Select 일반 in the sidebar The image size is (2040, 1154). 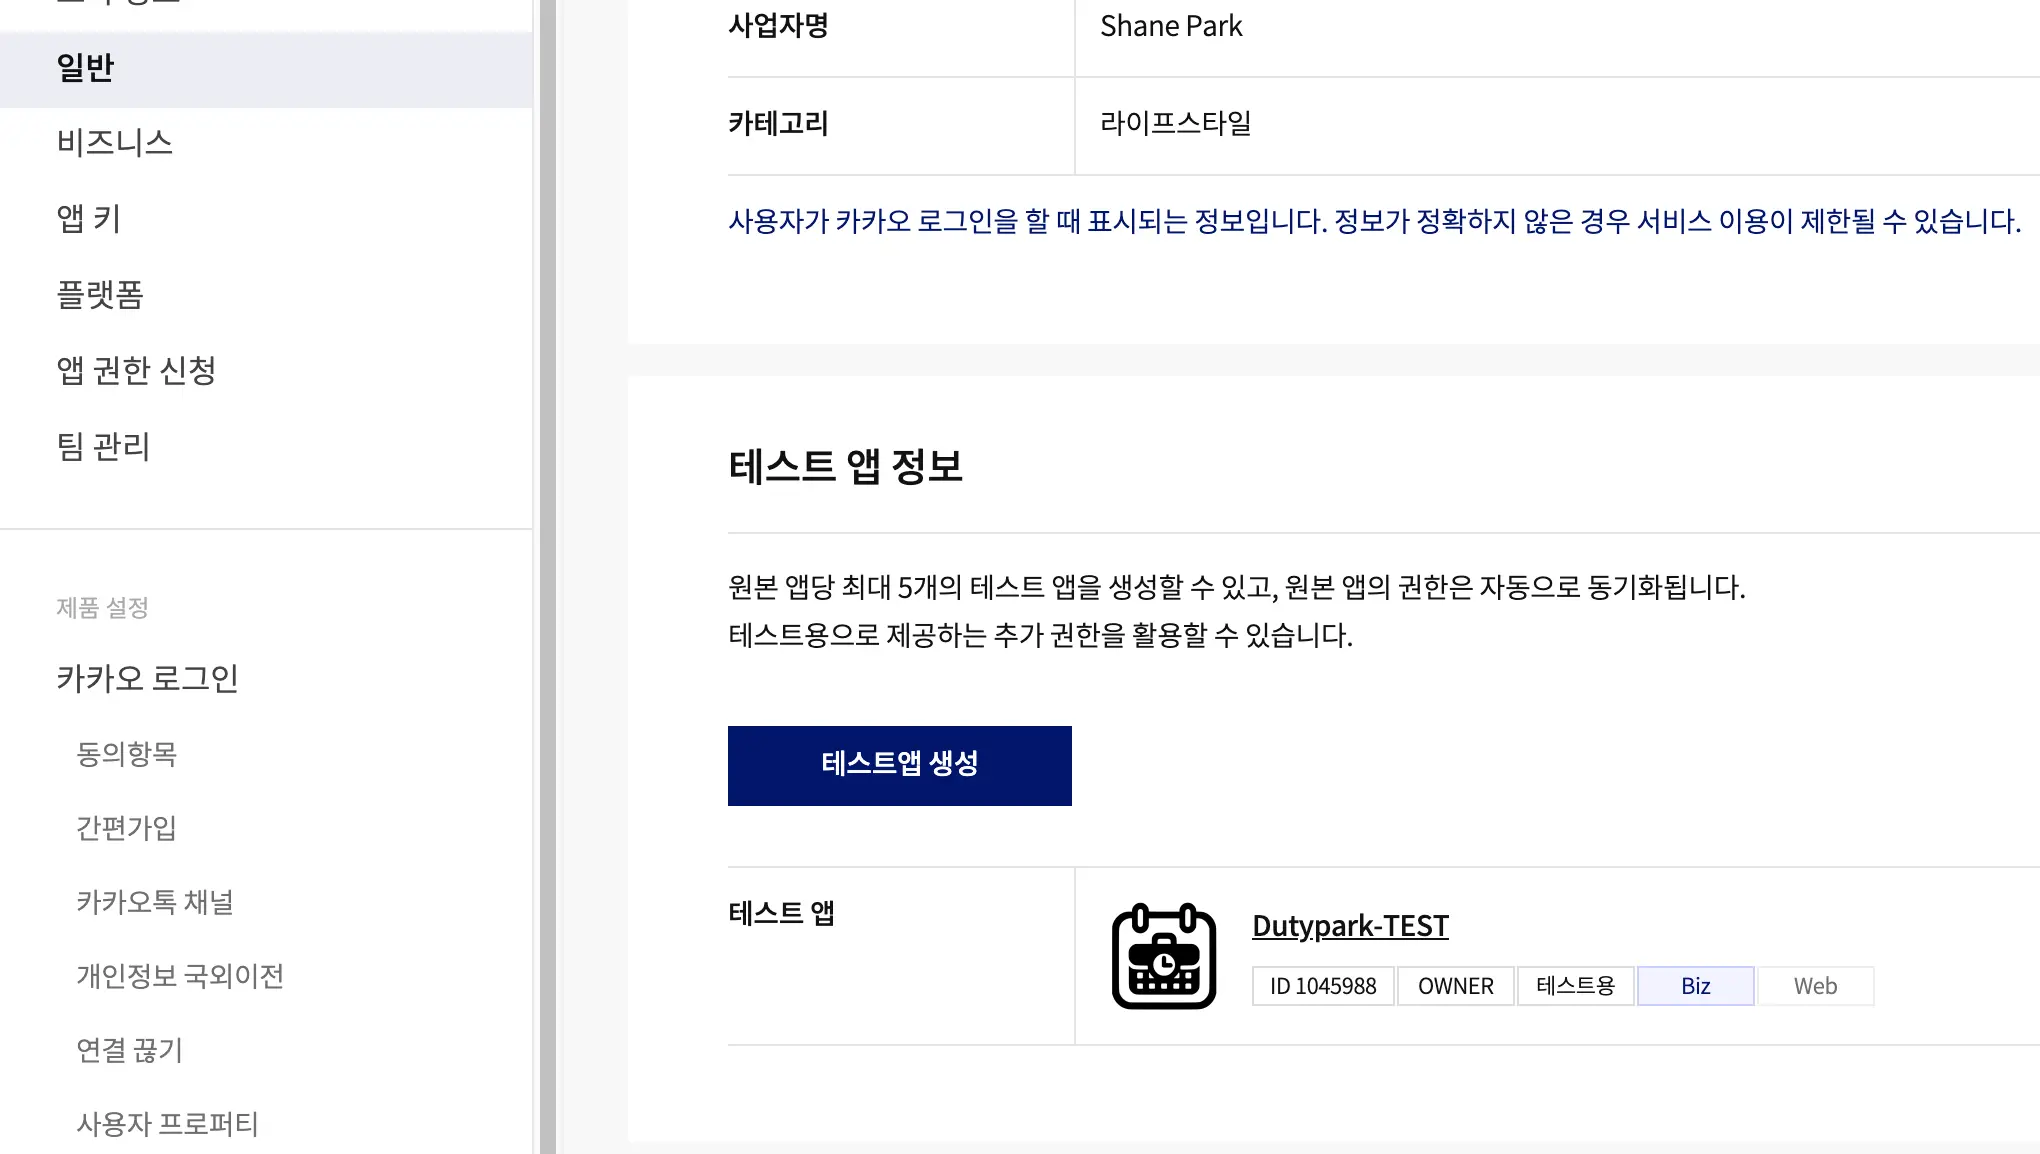coord(86,68)
